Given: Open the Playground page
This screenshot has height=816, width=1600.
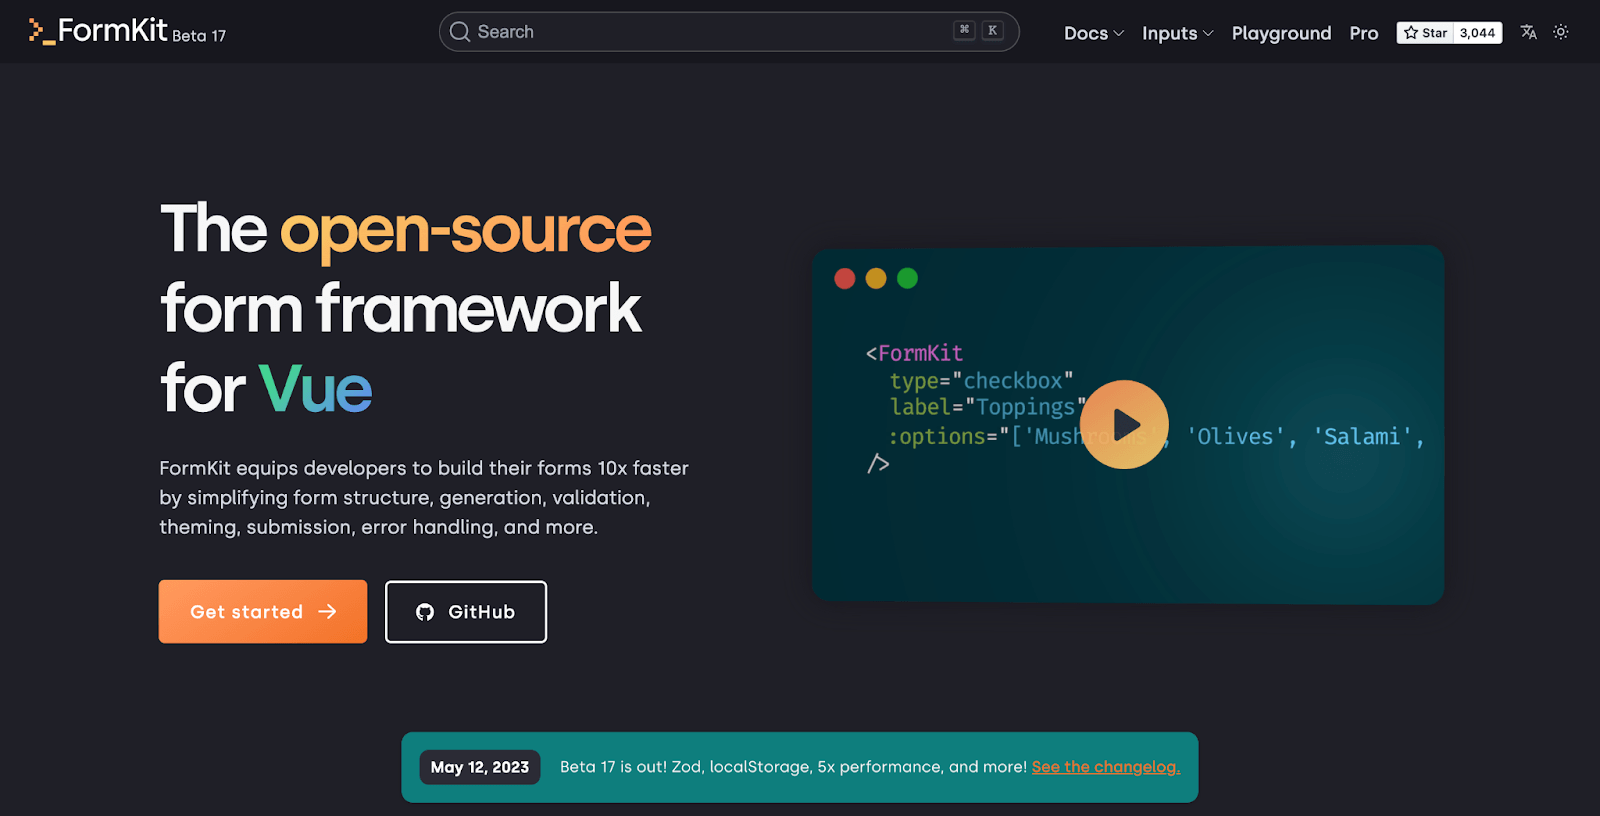Looking at the screenshot, I should point(1281,33).
